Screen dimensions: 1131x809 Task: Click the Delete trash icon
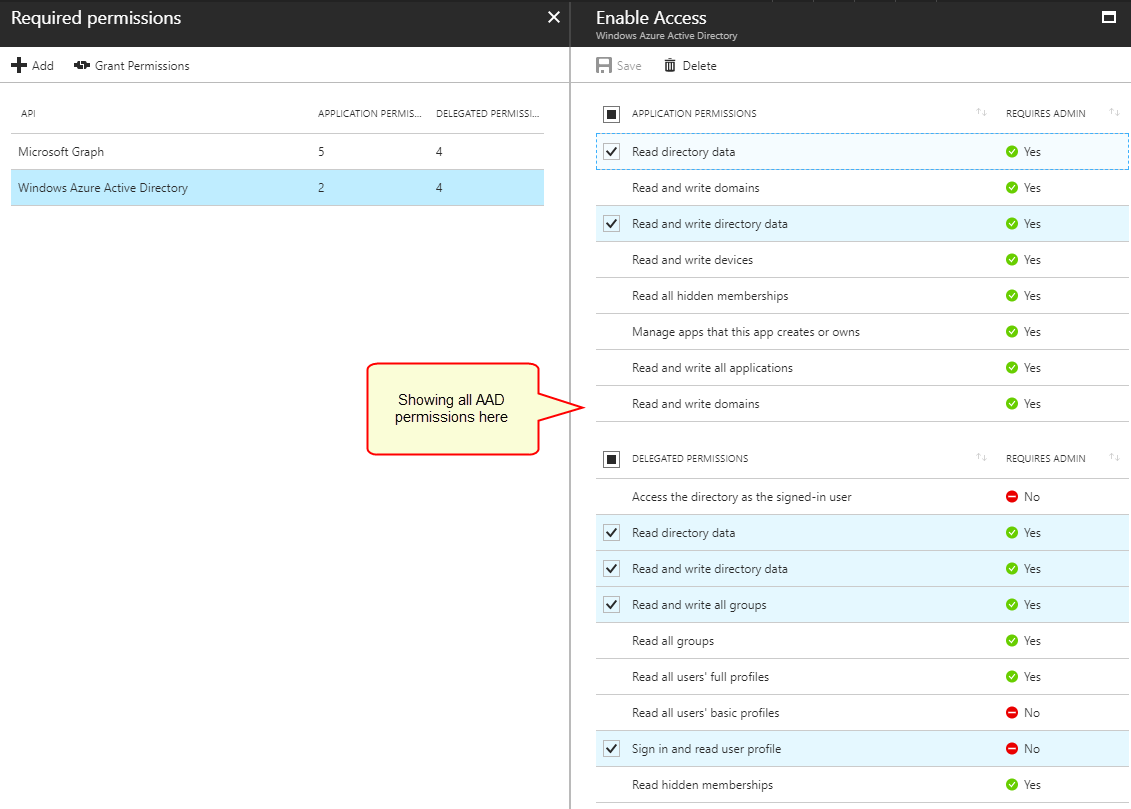pyautogui.click(x=669, y=65)
